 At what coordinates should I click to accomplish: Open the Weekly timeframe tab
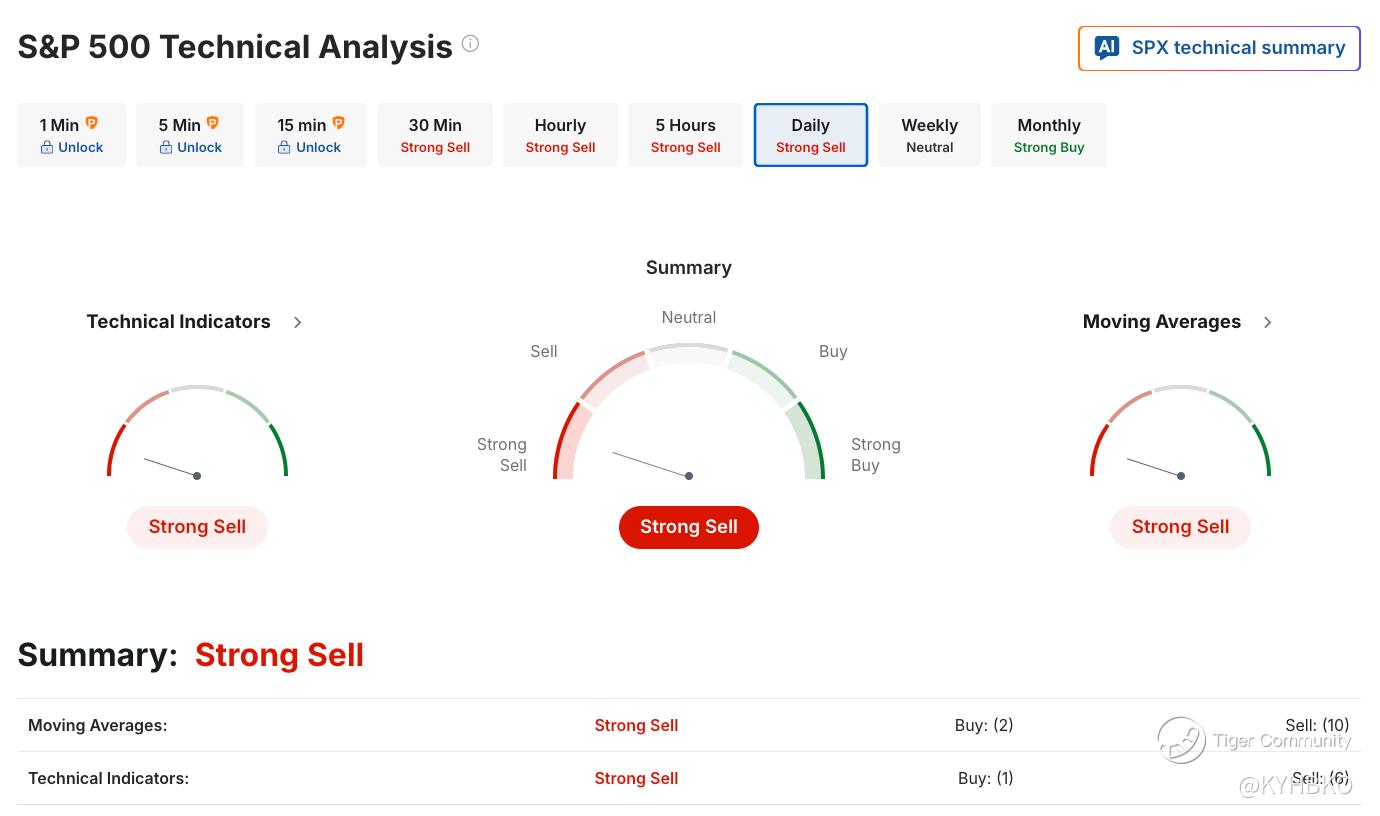[930, 135]
